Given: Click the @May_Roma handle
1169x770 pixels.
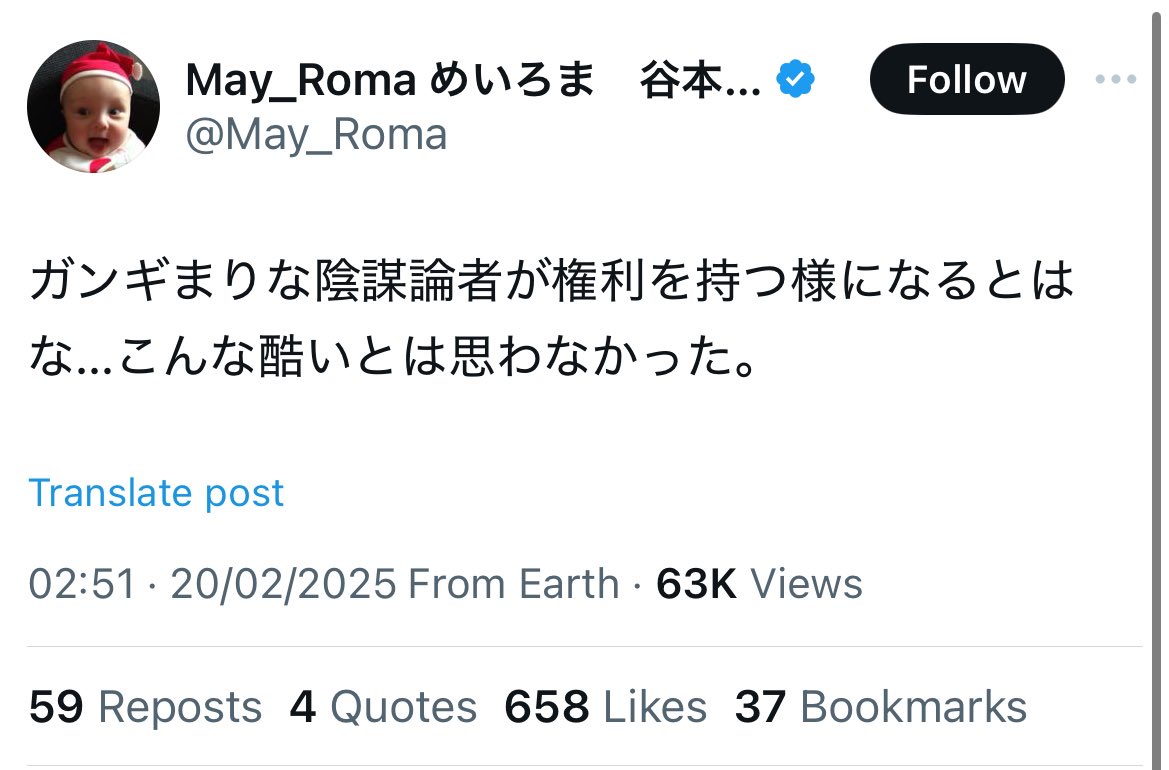Looking at the screenshot, I should [x=316, y=135].
